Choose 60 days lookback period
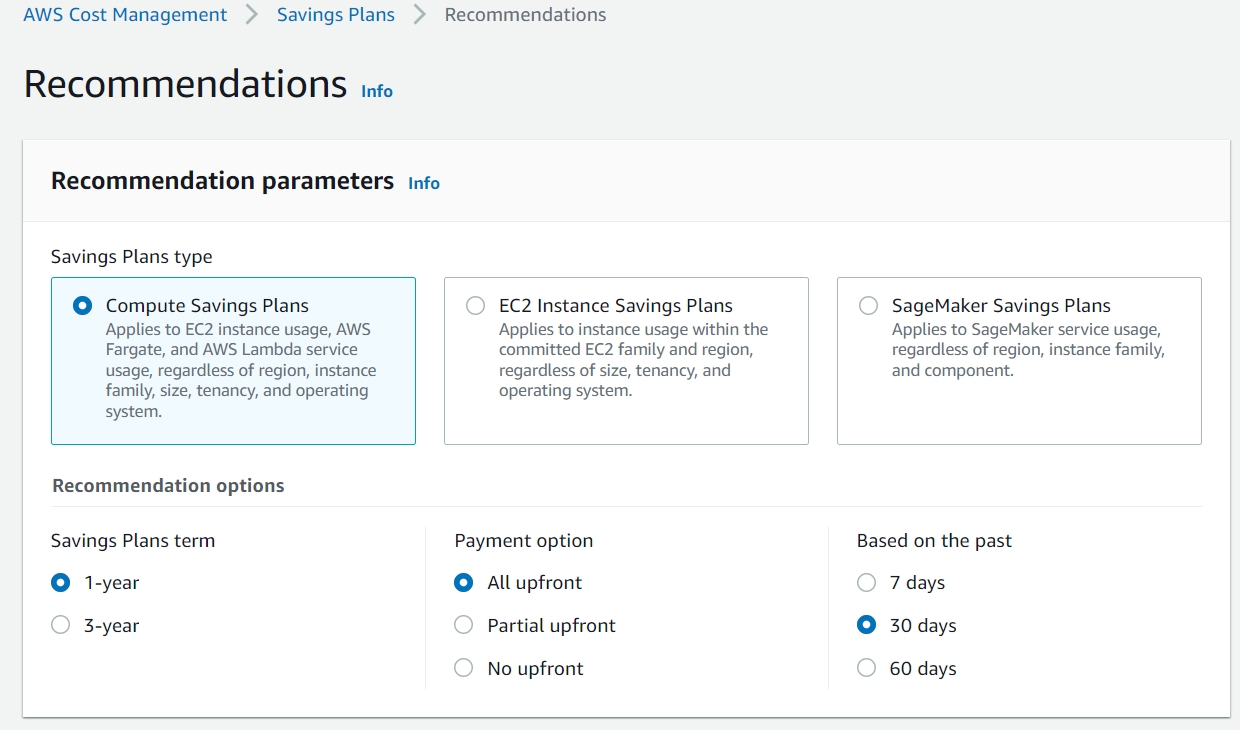This screenshot has width=1240, height=730. 867,668
